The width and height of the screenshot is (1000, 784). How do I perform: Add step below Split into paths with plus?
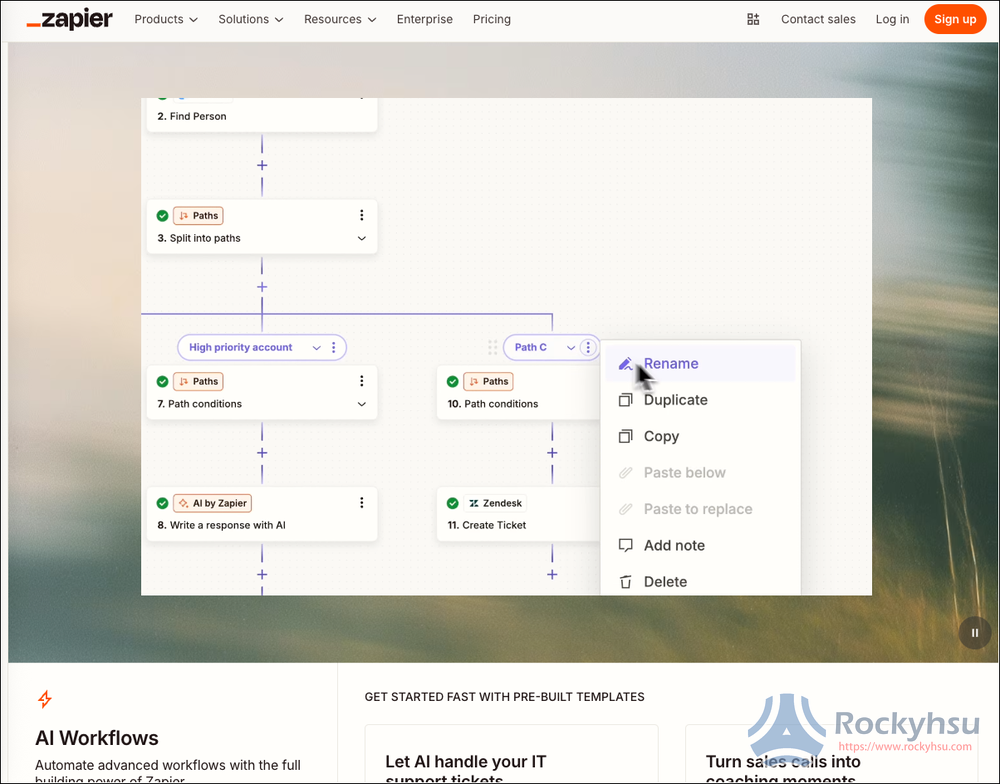(x=262, y=287)
